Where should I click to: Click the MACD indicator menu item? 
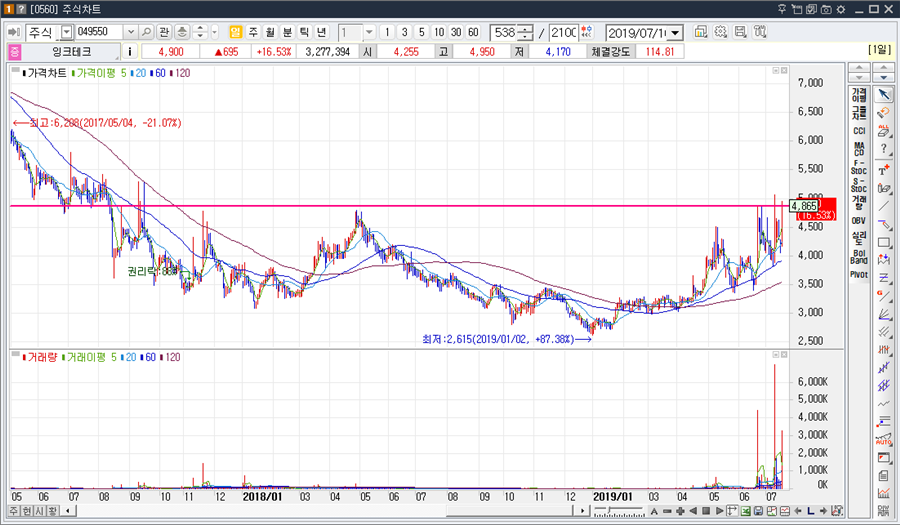click(x=859, y=149)
